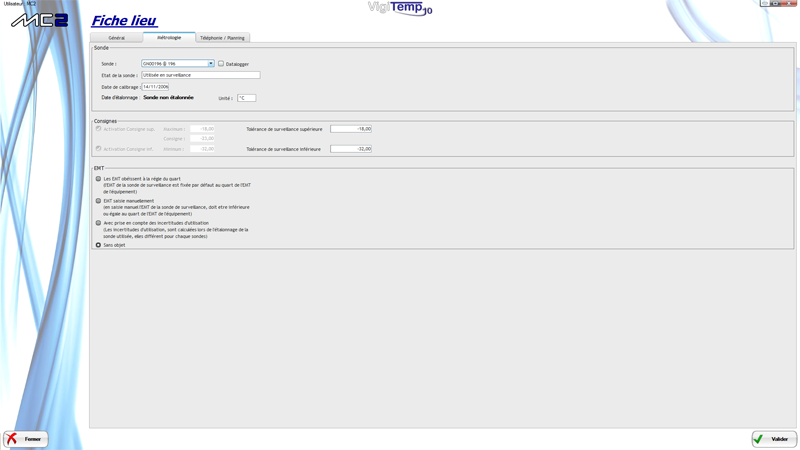
Task: Select the 'EMT saisie manuellement' option
Action: click(98, 201)
